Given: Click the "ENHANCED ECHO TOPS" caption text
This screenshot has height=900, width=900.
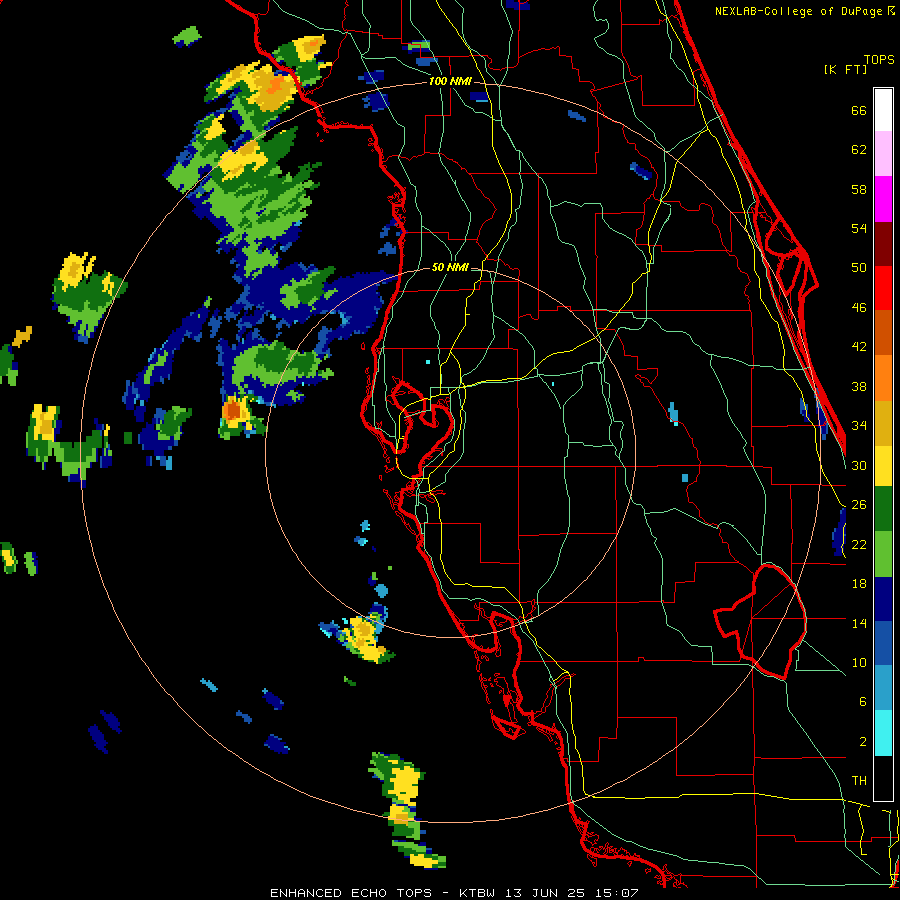Looking at the screenshot, I should coord(351,893).
